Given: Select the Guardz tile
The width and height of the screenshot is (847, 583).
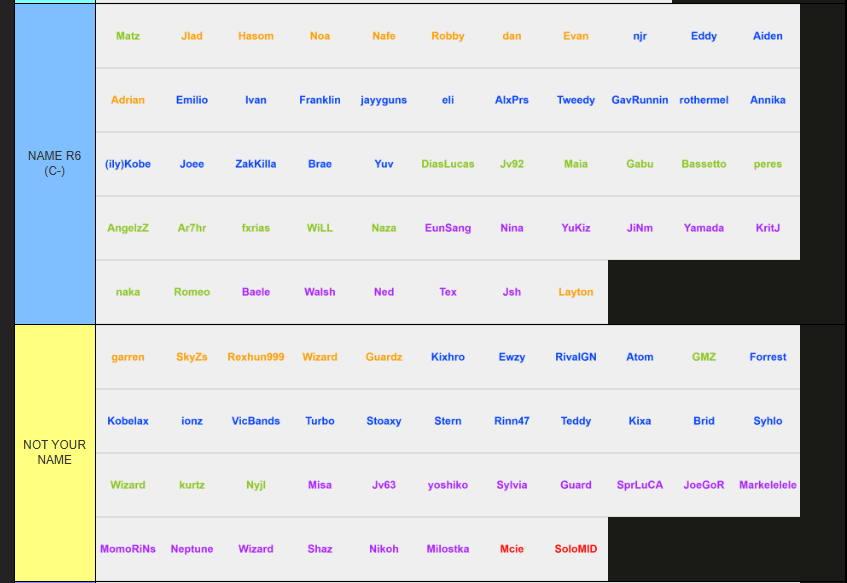Looking at the screenshot, I should [x=384, y=357].
